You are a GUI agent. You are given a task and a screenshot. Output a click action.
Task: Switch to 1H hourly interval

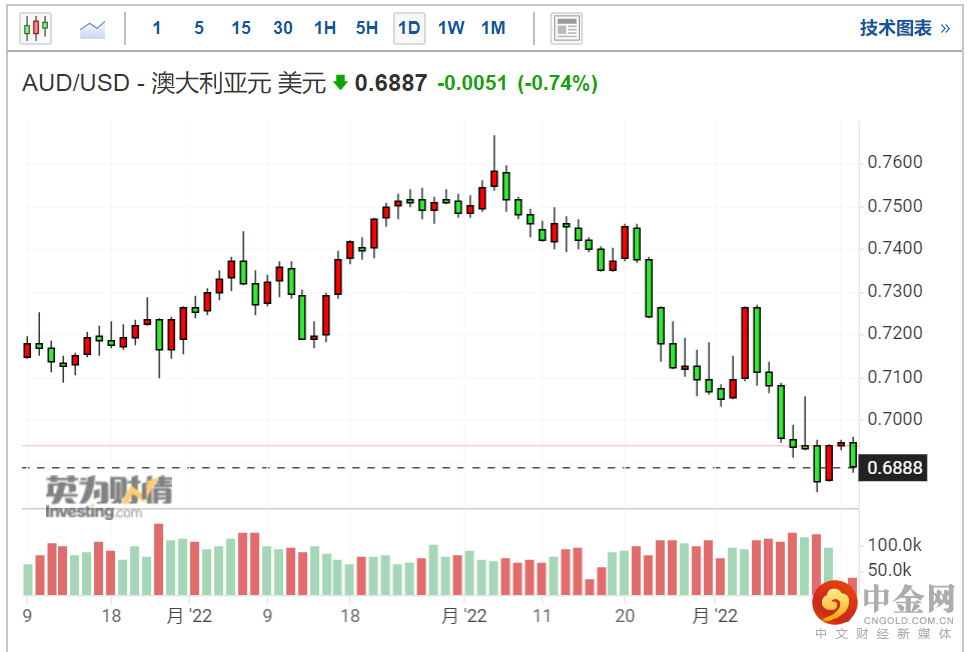(x=325, y=28)
